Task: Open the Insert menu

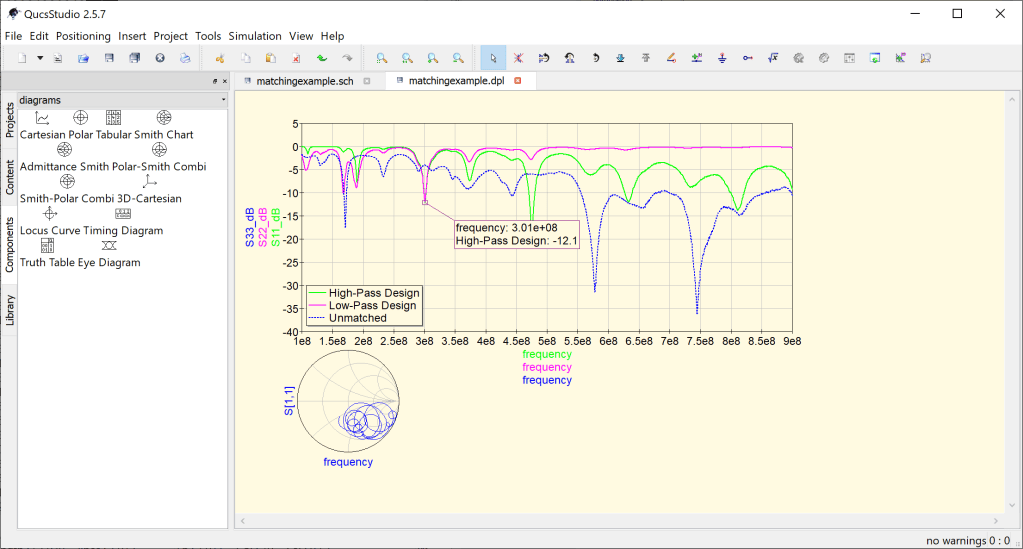Action: [132, 36]
